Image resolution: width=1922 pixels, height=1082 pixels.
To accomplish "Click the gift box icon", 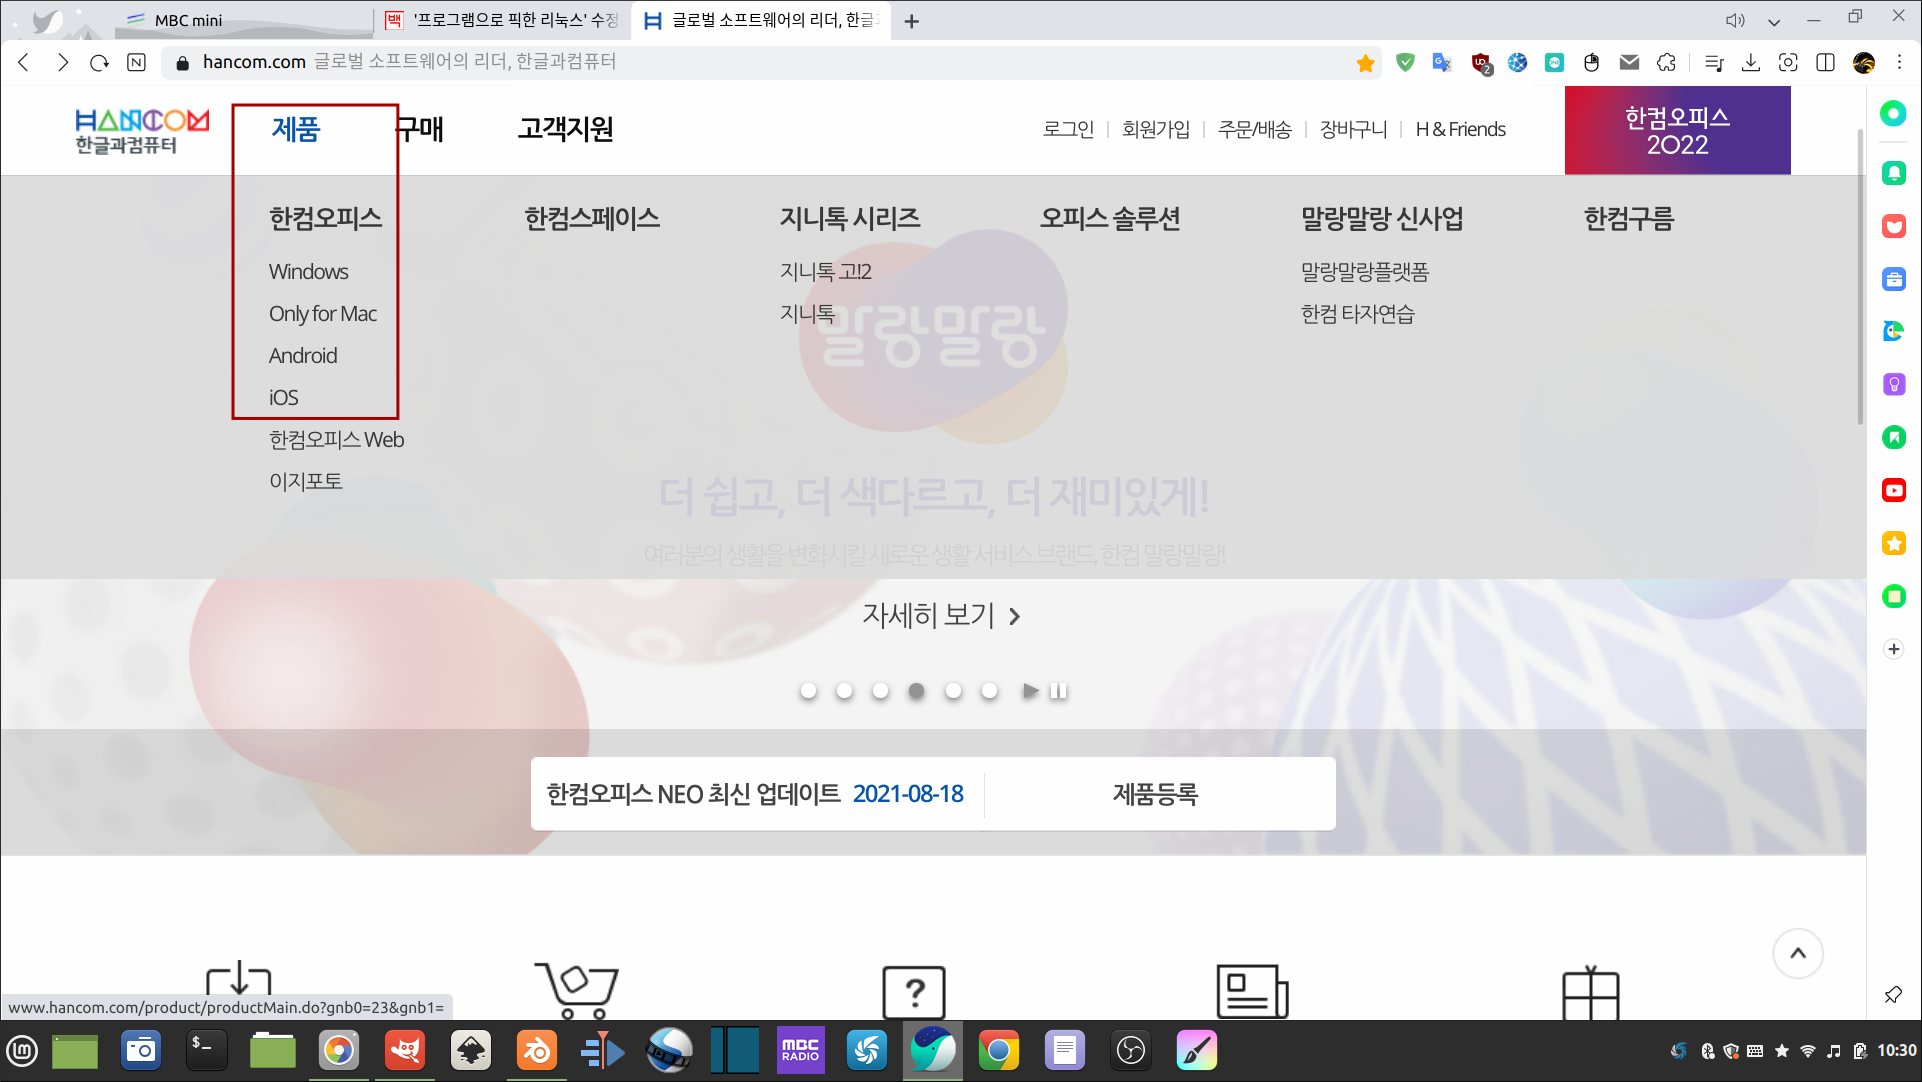I will tap(1590, 992).
